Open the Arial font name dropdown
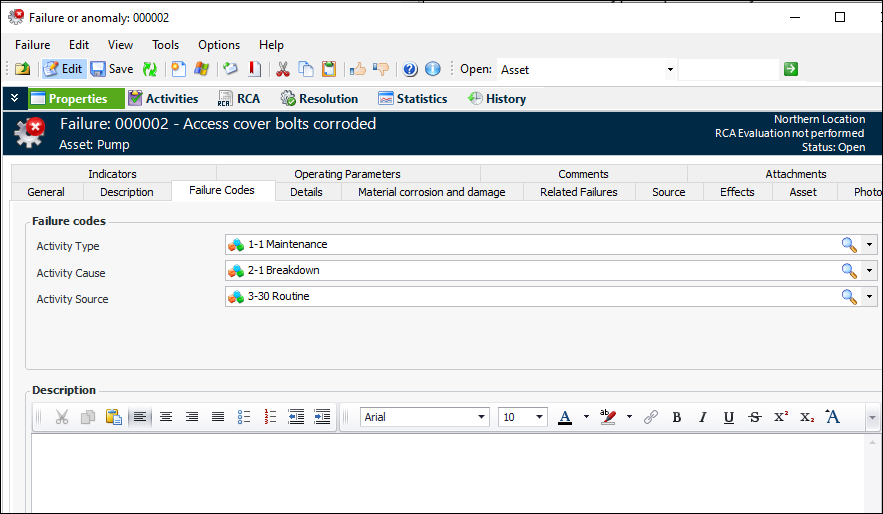Image resolution: width=883 pixels, height=514 pixels. (481, 417)
